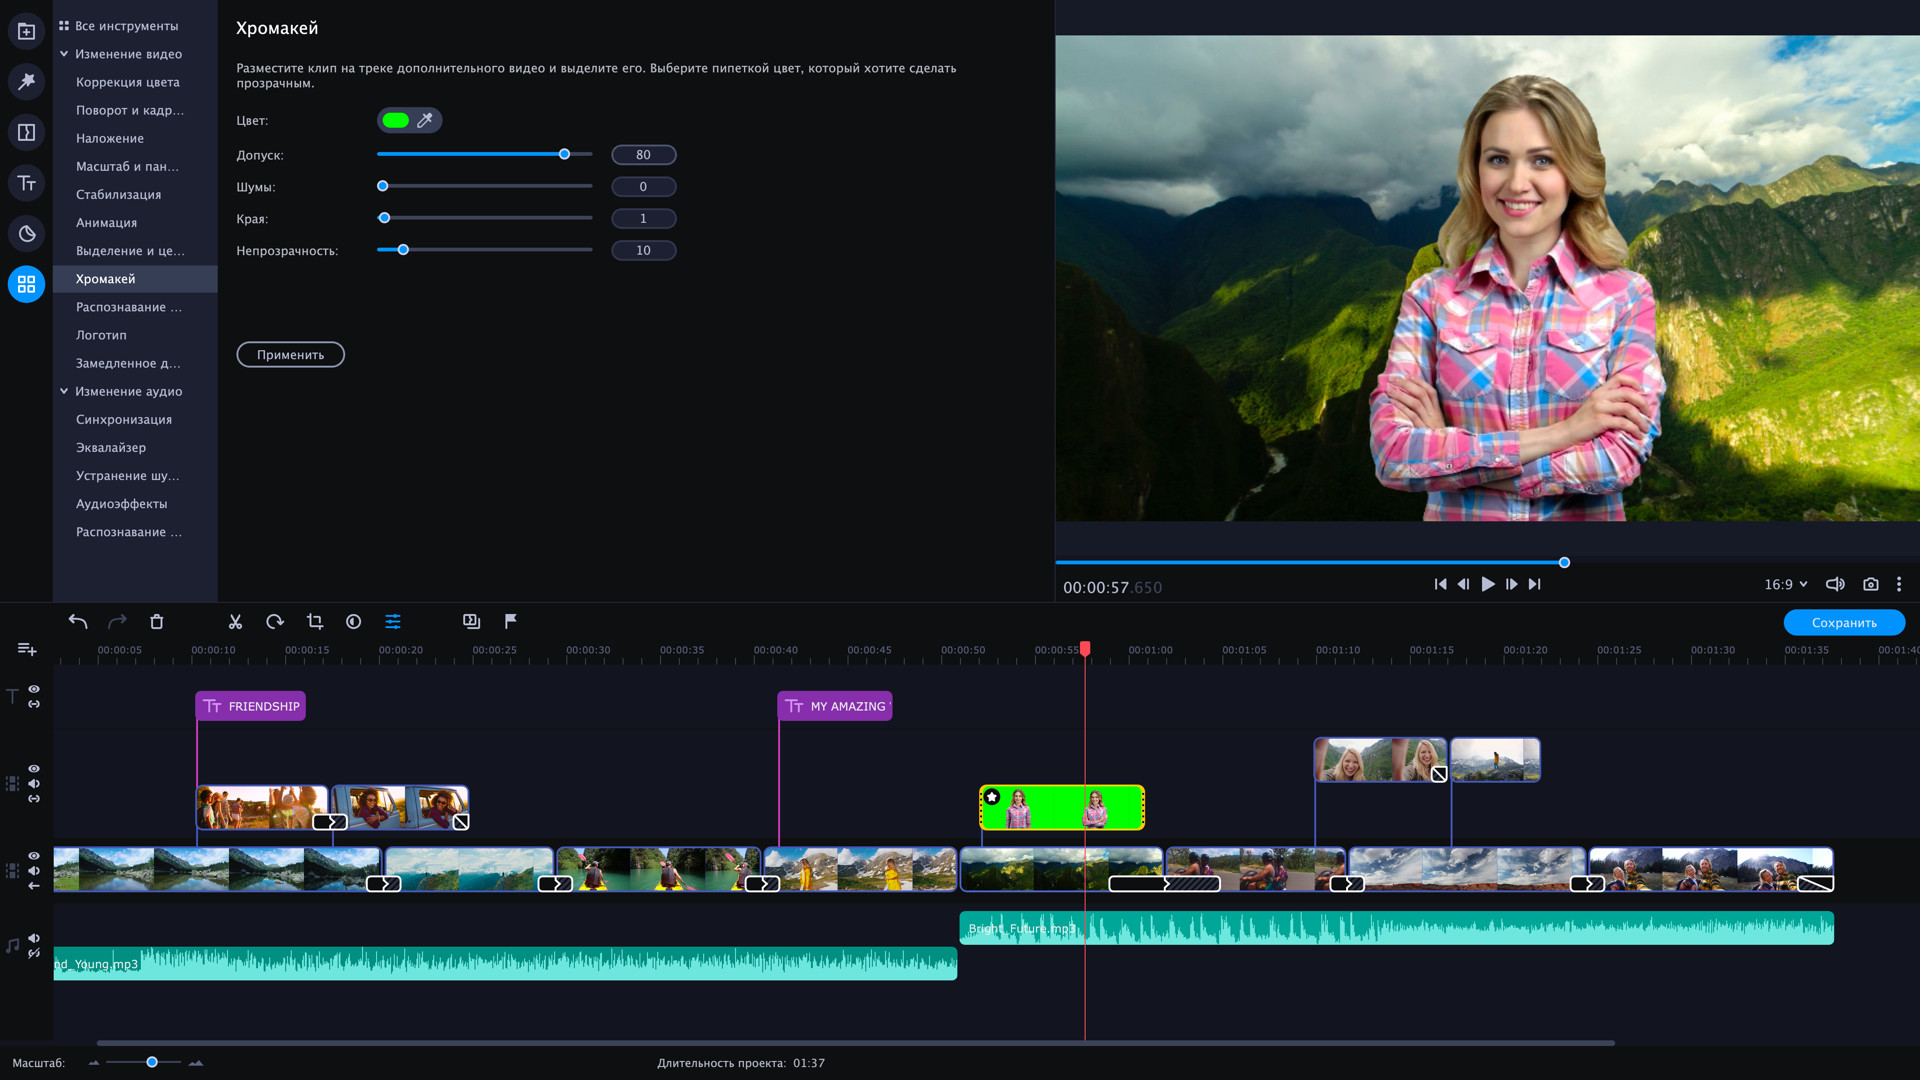The width and height of the screenshot is (1920, 1080).
Task: Hide the titles track with eye icon
Action: tap(34, 689)
